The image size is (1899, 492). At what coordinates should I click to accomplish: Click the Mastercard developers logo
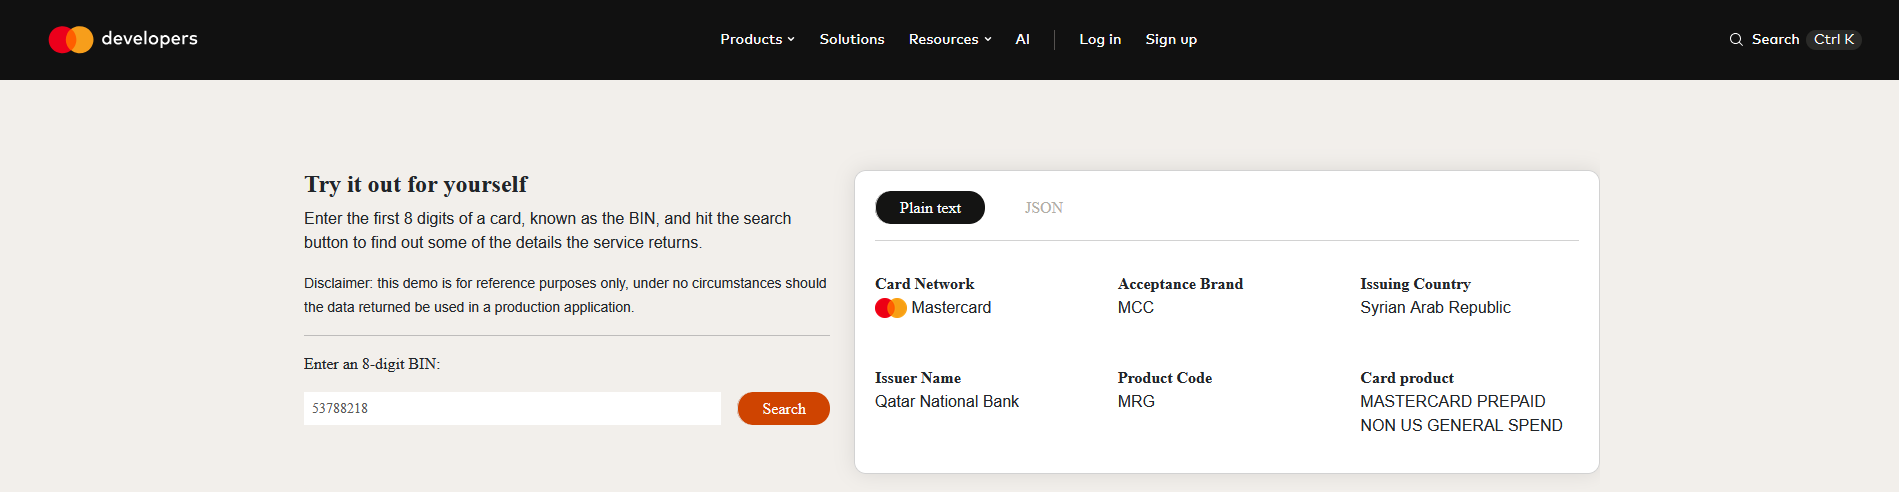[123, 39]
